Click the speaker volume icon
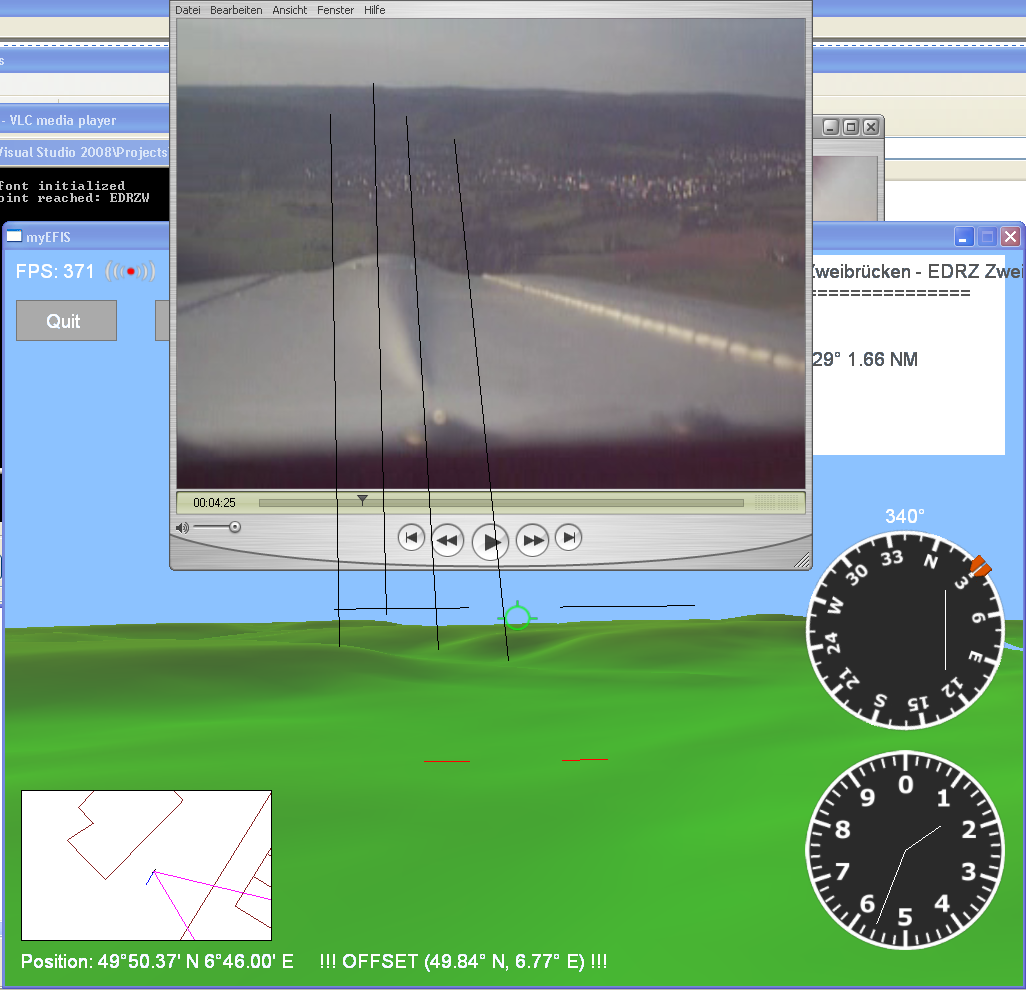This screenshot has width=1026, height=990. tap(182, 527)
